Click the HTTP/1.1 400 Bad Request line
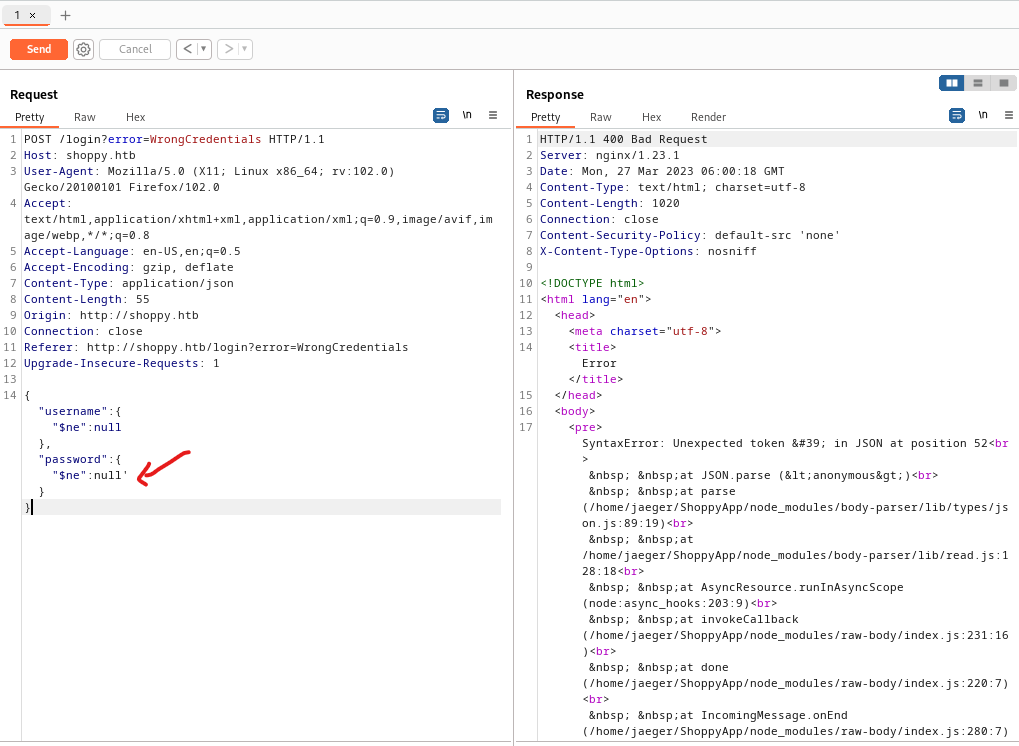 pyautogui.click(x=623, y=139)
